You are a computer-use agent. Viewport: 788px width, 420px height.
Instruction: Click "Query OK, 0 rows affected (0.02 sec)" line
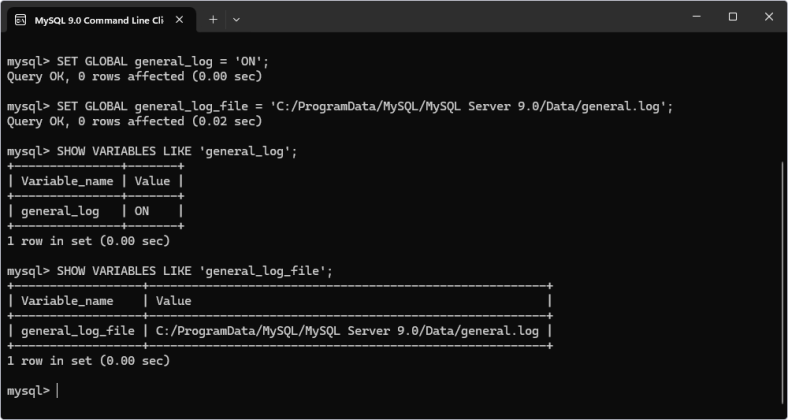click(135, 122)
